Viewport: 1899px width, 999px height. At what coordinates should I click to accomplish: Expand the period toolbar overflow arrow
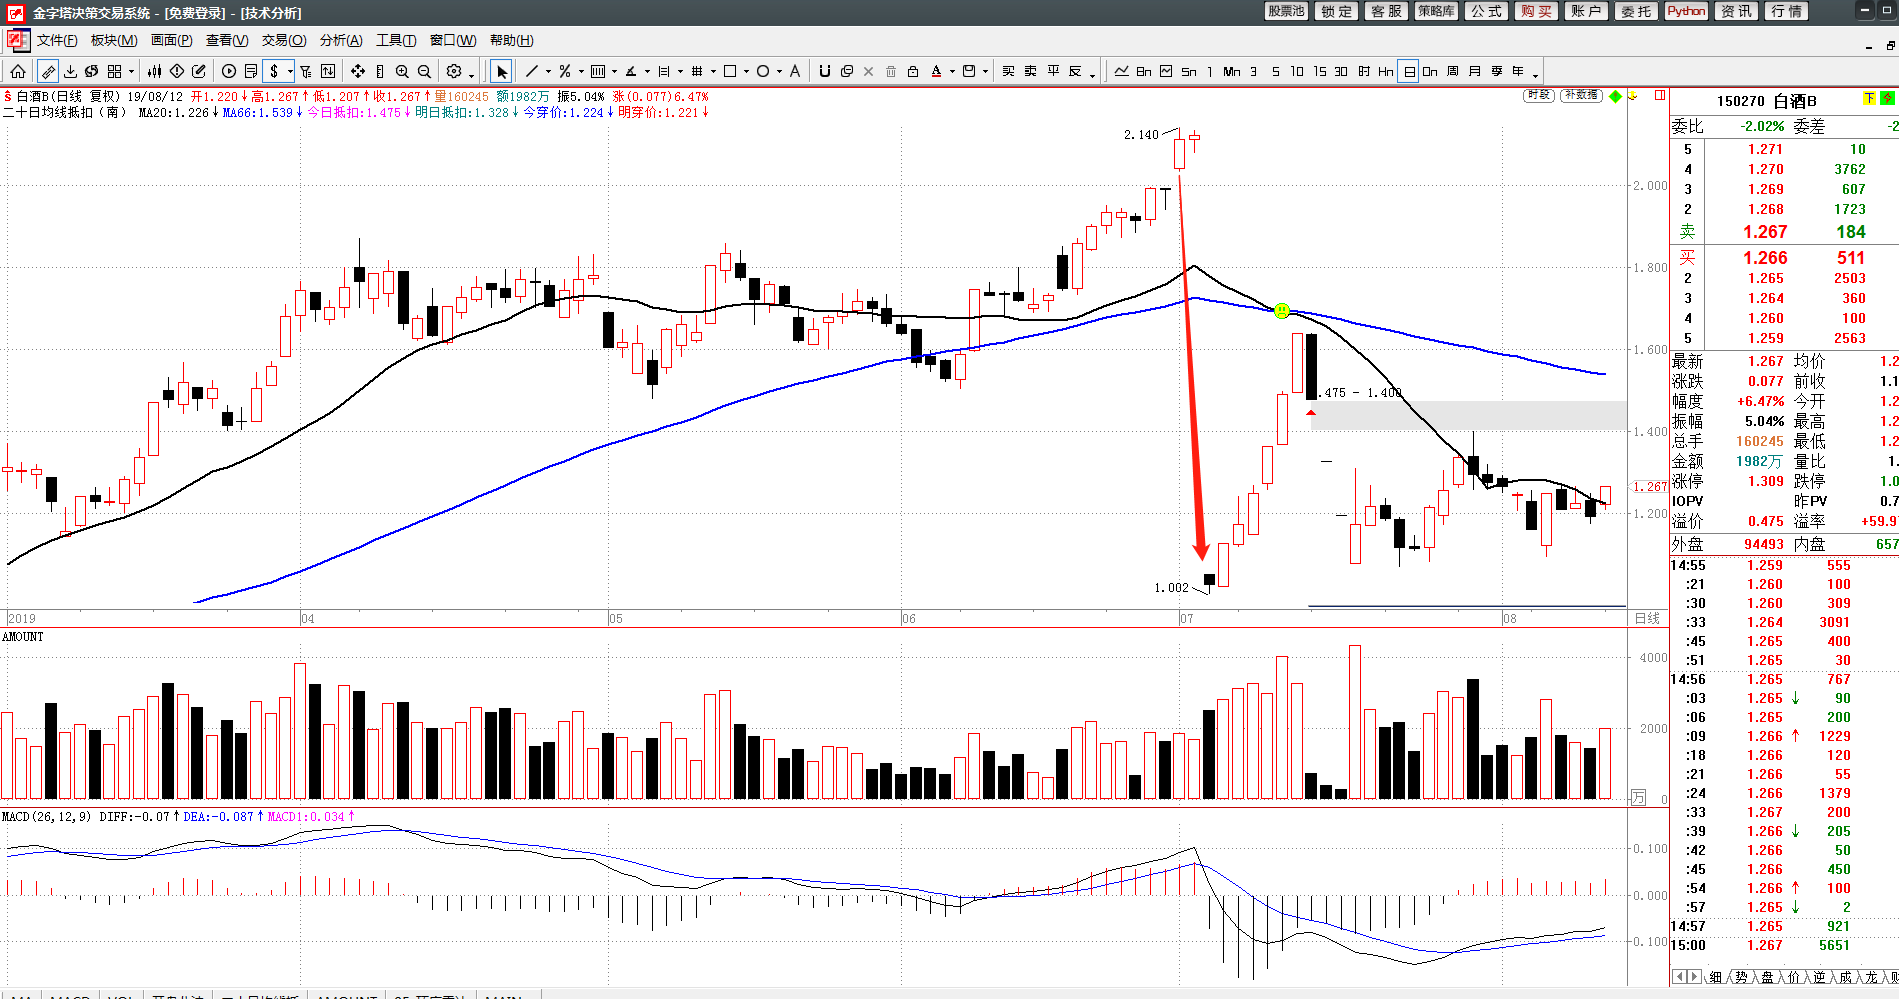[x=1535, y=74]
